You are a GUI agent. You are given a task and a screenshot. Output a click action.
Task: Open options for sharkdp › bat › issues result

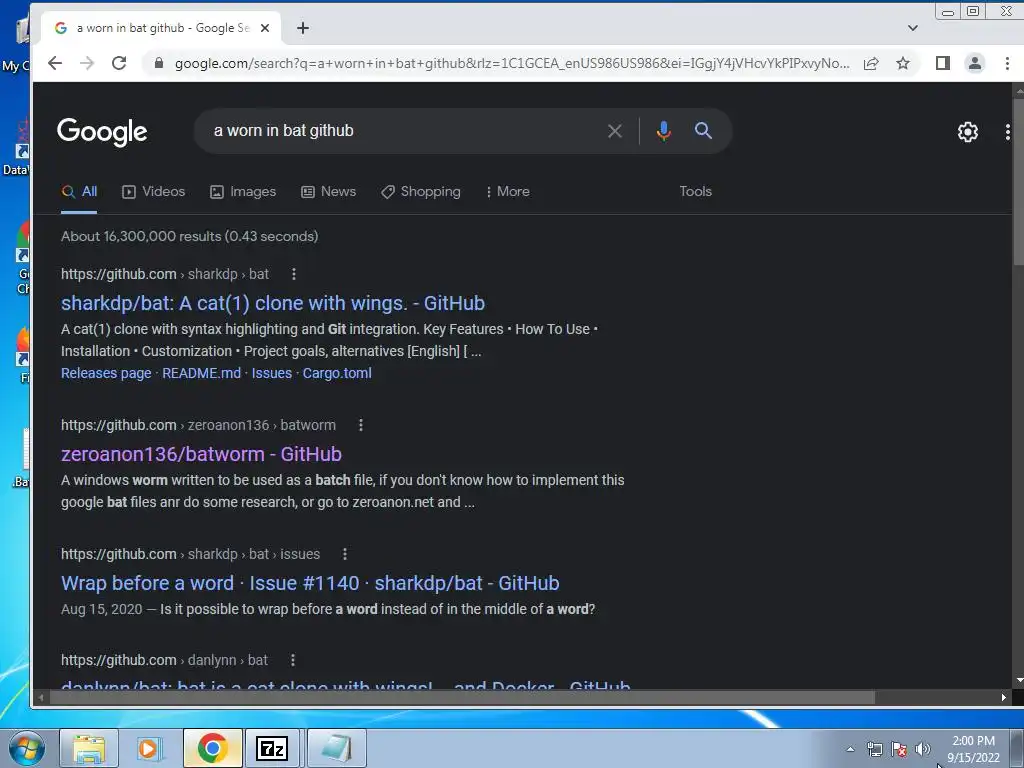tap(345, 554)
